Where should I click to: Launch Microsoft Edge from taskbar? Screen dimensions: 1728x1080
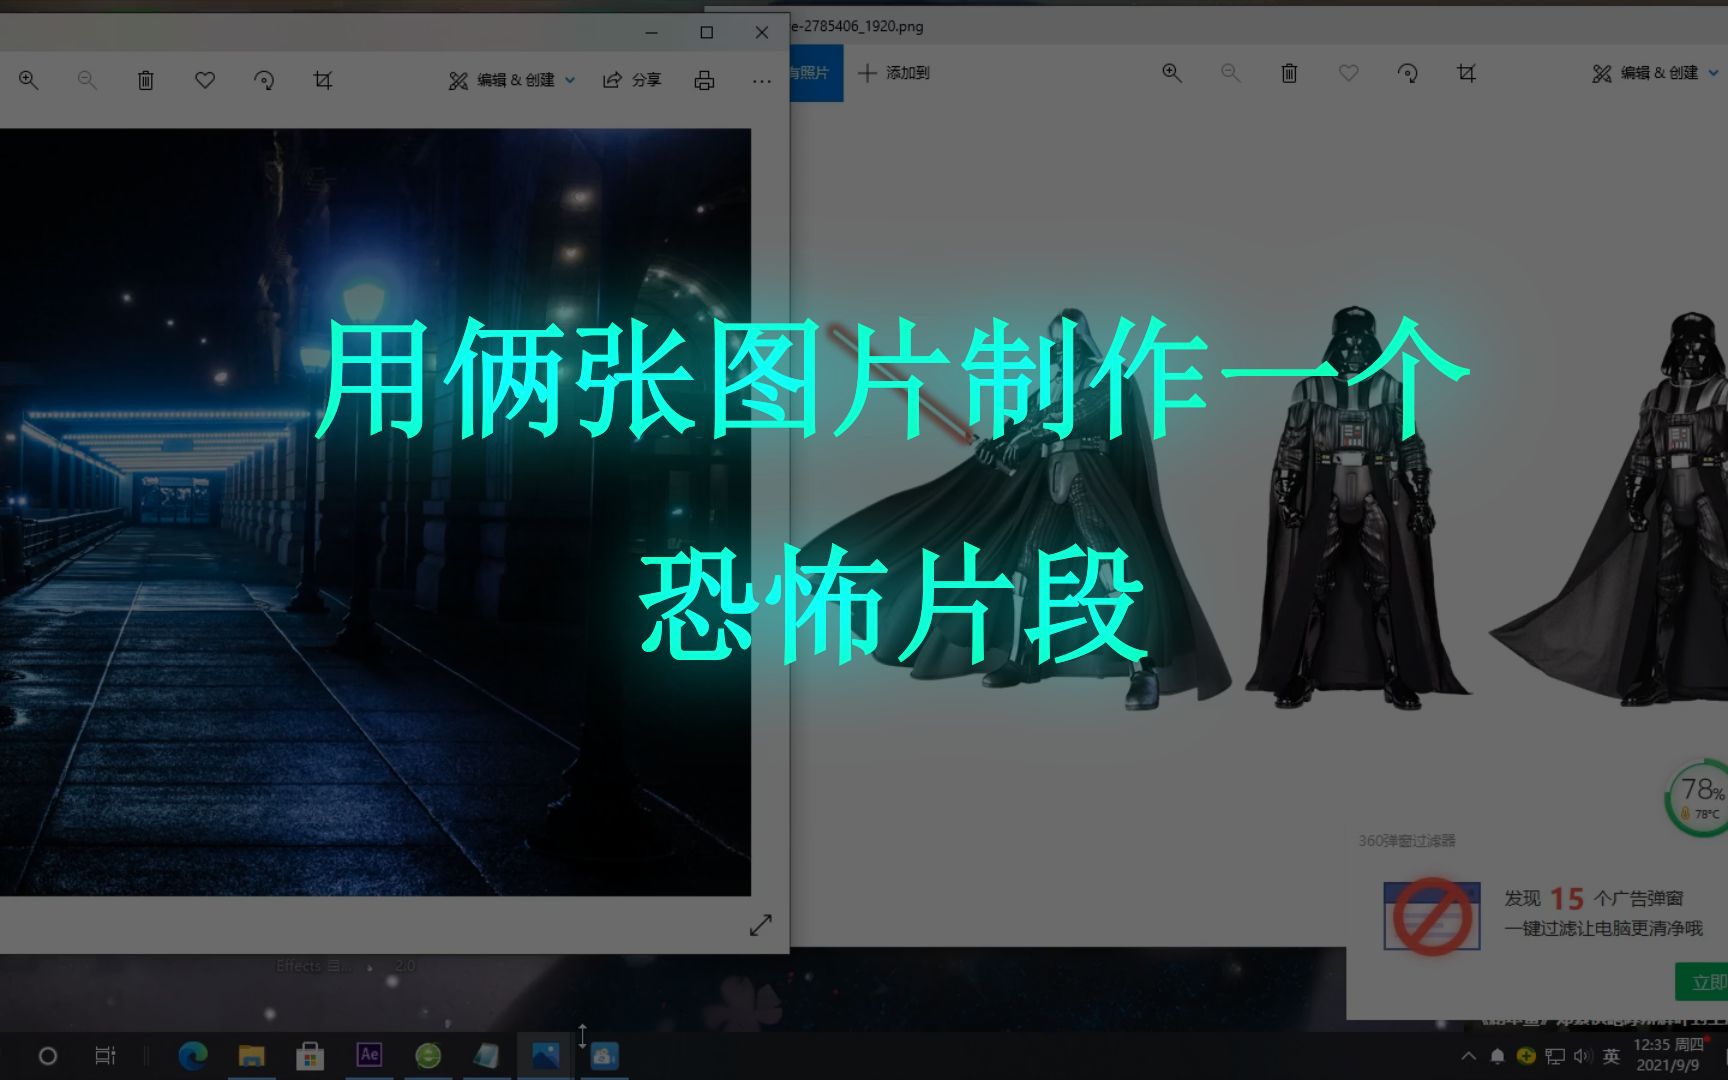(x=192, y=1056)
